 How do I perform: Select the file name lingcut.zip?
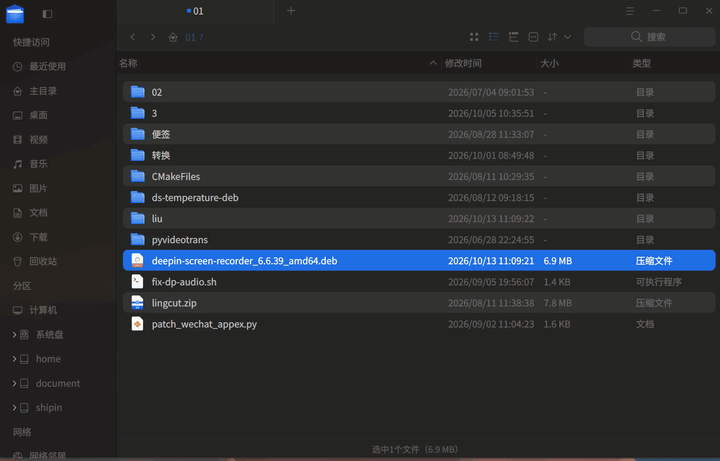[174, 303]
